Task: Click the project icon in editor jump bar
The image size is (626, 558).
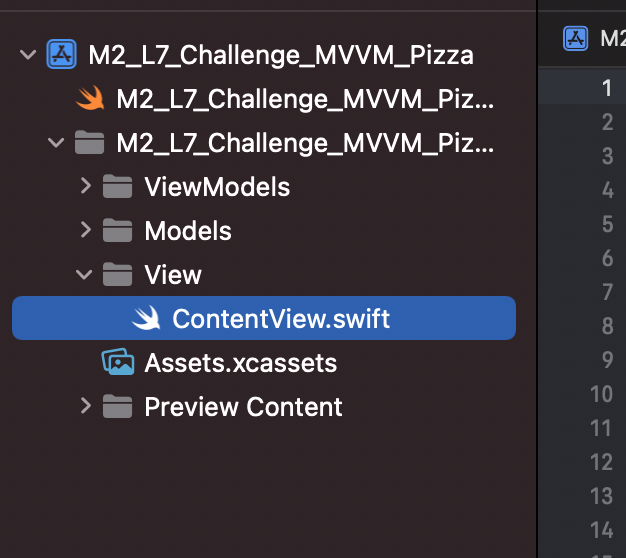Action: pos(575,38)
